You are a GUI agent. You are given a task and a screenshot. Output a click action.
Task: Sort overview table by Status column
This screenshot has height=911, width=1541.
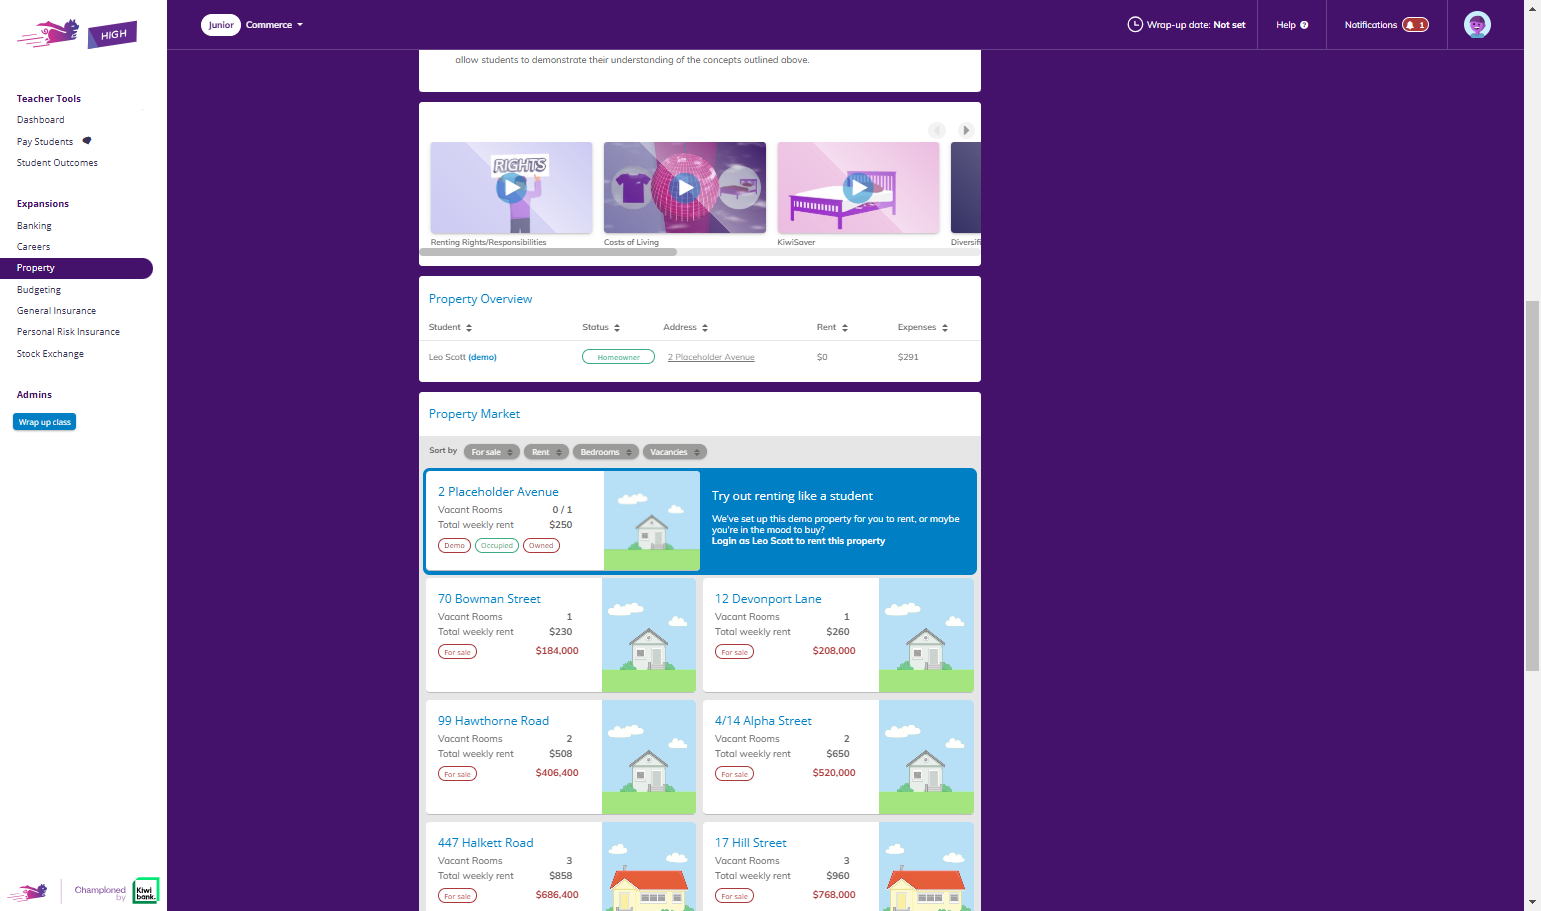[601, 328]
